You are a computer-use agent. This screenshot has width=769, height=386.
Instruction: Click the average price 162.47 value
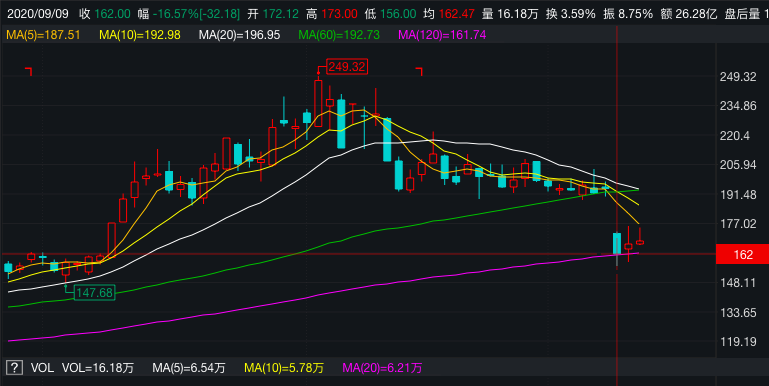456,14
